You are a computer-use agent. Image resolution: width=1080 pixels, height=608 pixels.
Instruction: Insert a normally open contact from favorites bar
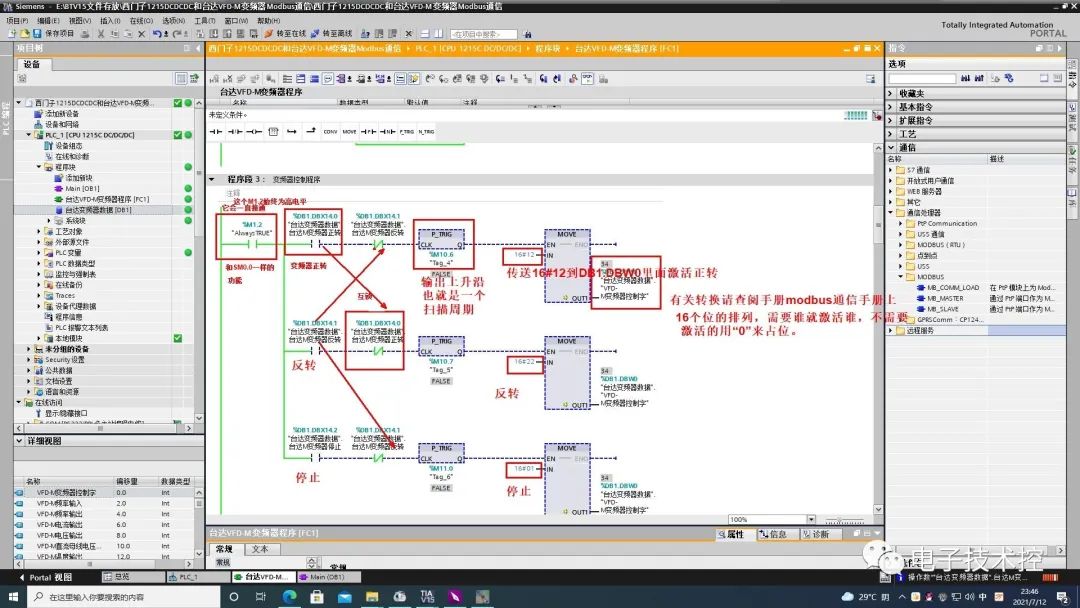pyautogui.click(x=216, y=132)
